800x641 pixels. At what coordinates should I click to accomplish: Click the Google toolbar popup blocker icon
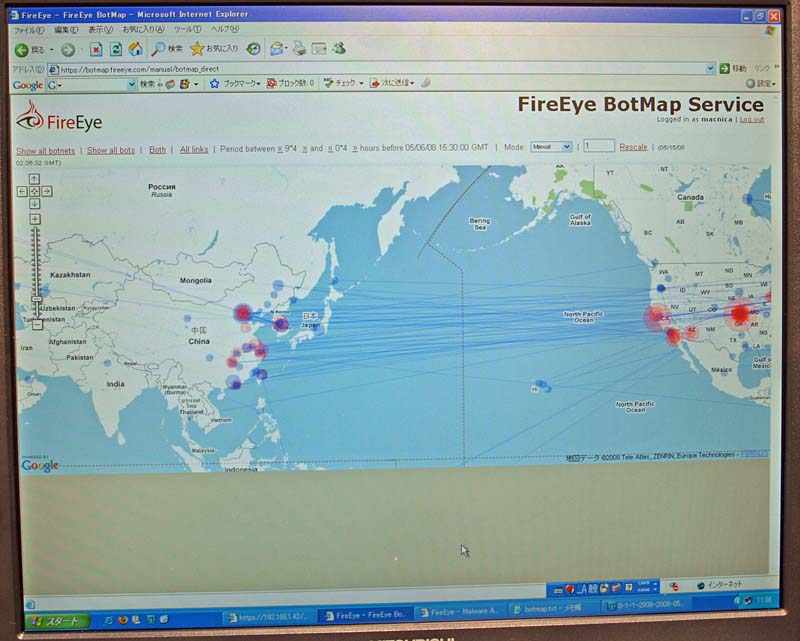point(272,83)
